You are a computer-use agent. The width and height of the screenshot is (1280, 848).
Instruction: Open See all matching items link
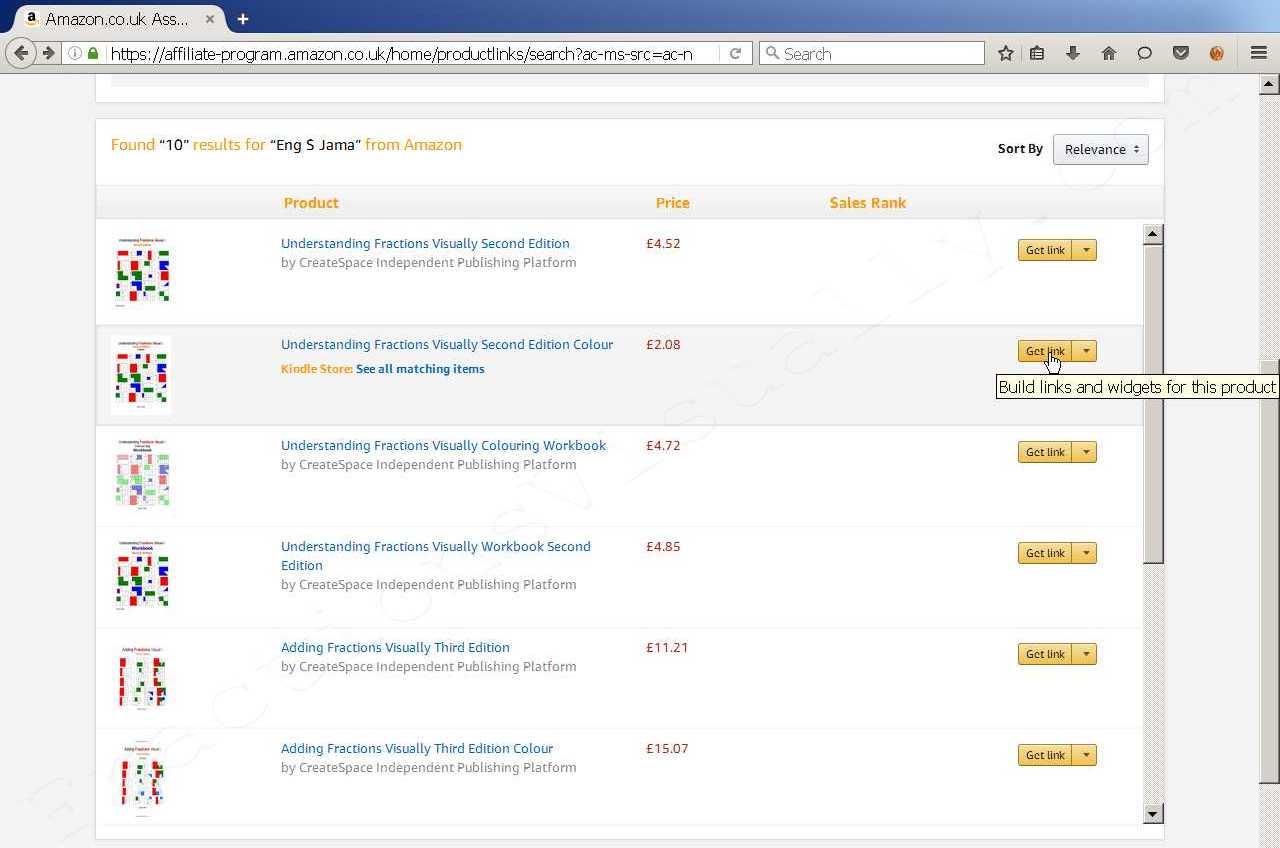point(420,369)
